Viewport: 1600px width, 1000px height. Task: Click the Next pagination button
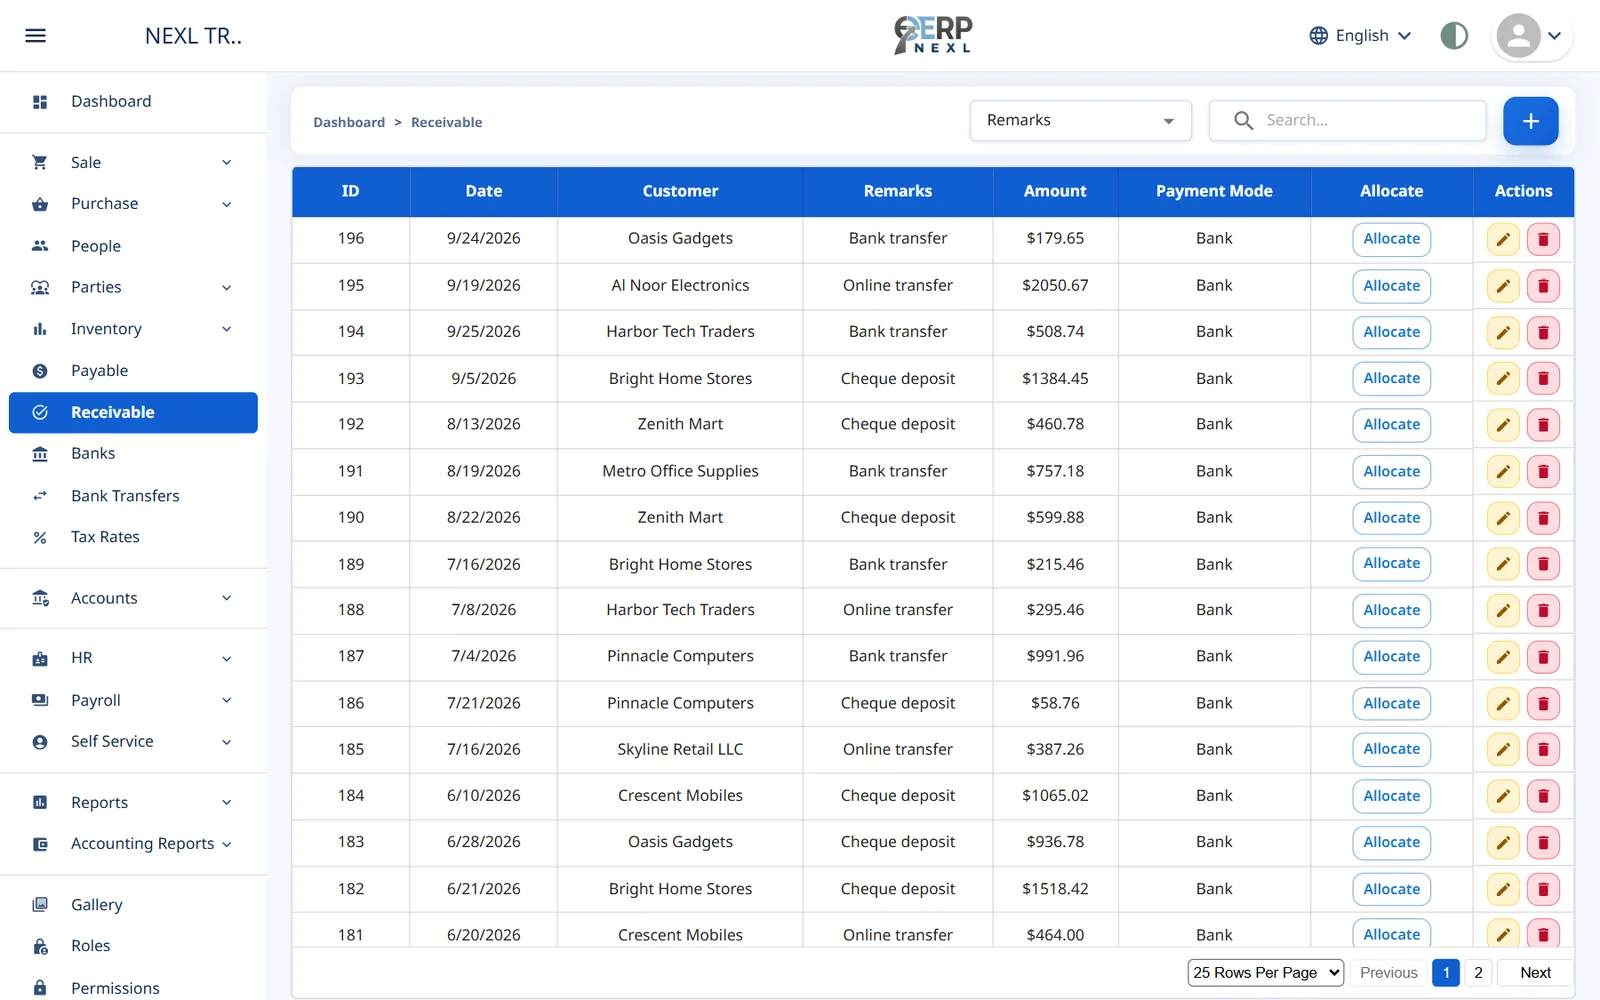[1535, 973]
